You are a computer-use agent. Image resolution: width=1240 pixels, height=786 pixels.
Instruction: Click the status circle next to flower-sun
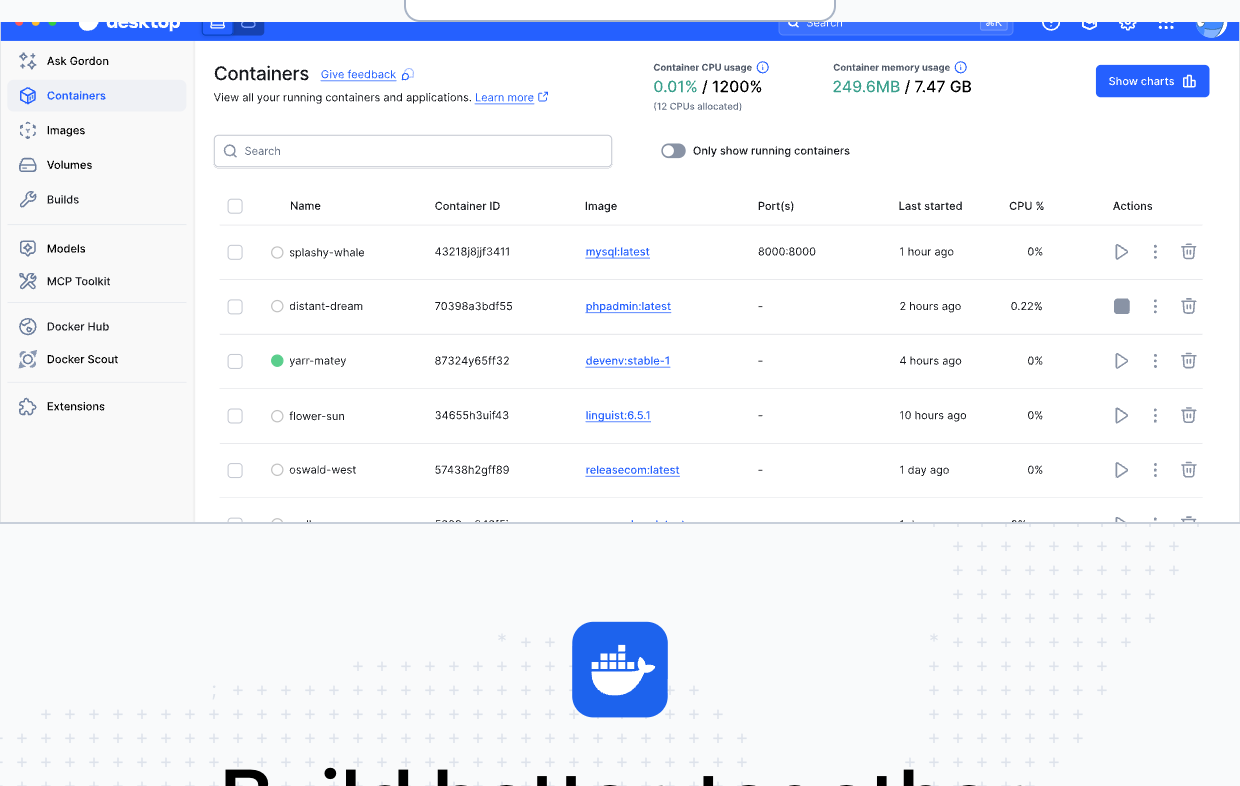pyautogui.click(x=277, y=415)
